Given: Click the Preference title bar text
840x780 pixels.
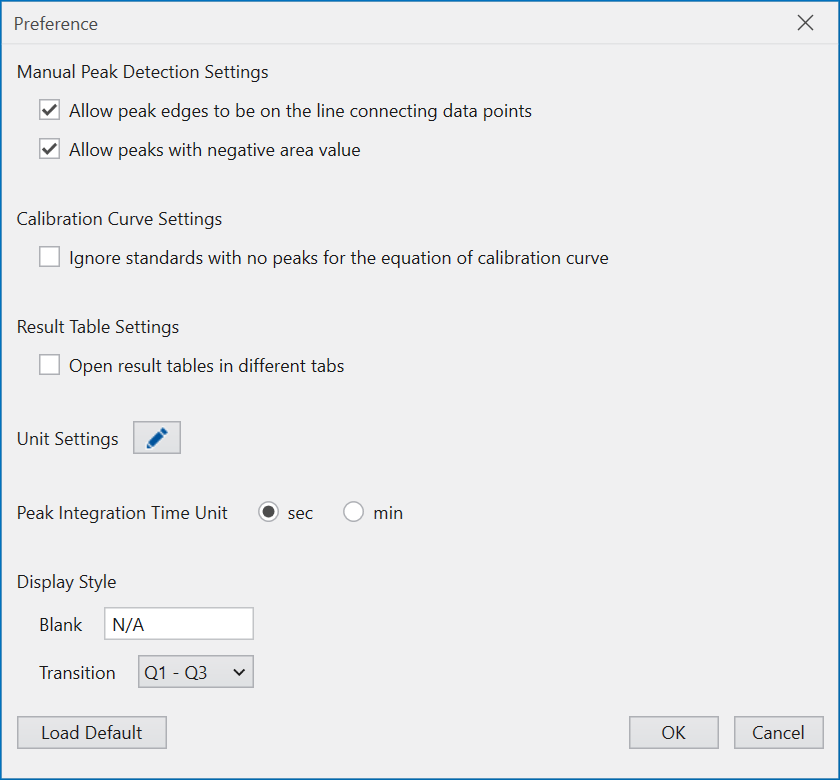Looking at the screenshot, I should tap(56, 23).
